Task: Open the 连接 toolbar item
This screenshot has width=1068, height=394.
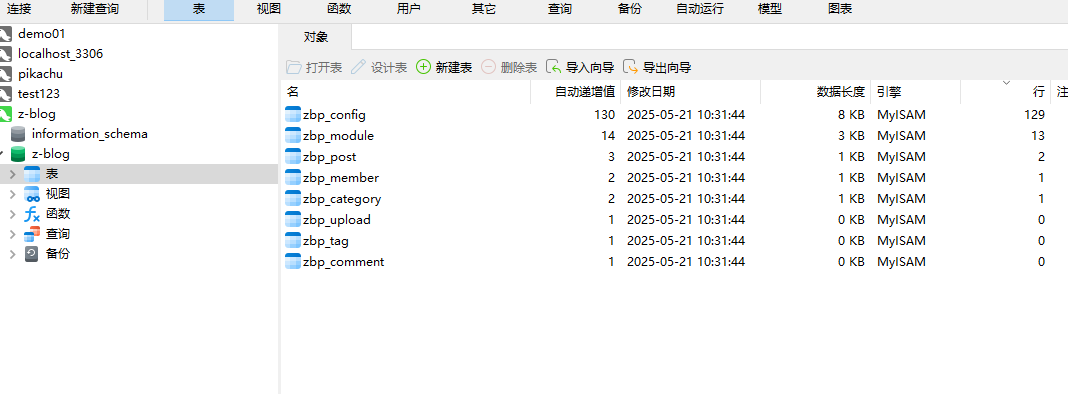Action: tap(18, 10)
